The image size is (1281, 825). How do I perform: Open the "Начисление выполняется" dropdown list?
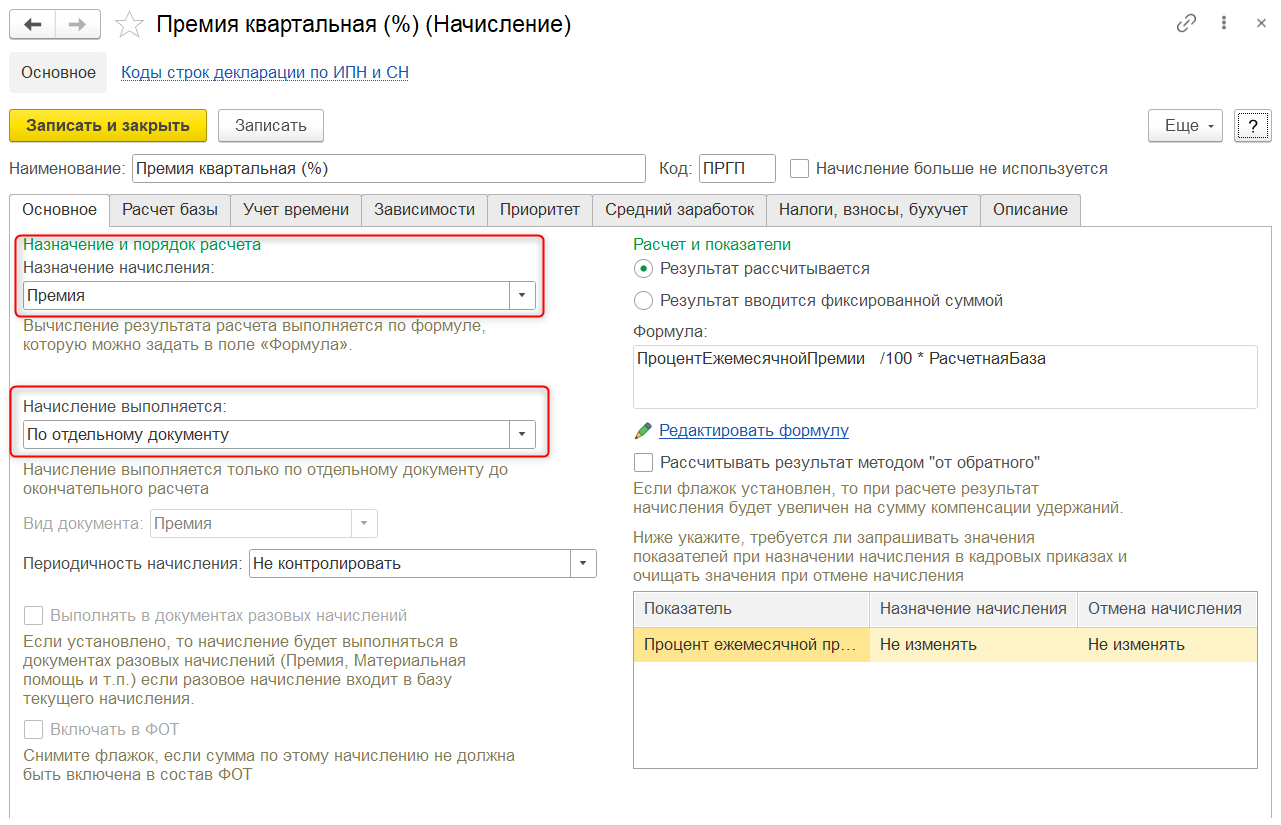pyautogui.click(x=522, y=435)
